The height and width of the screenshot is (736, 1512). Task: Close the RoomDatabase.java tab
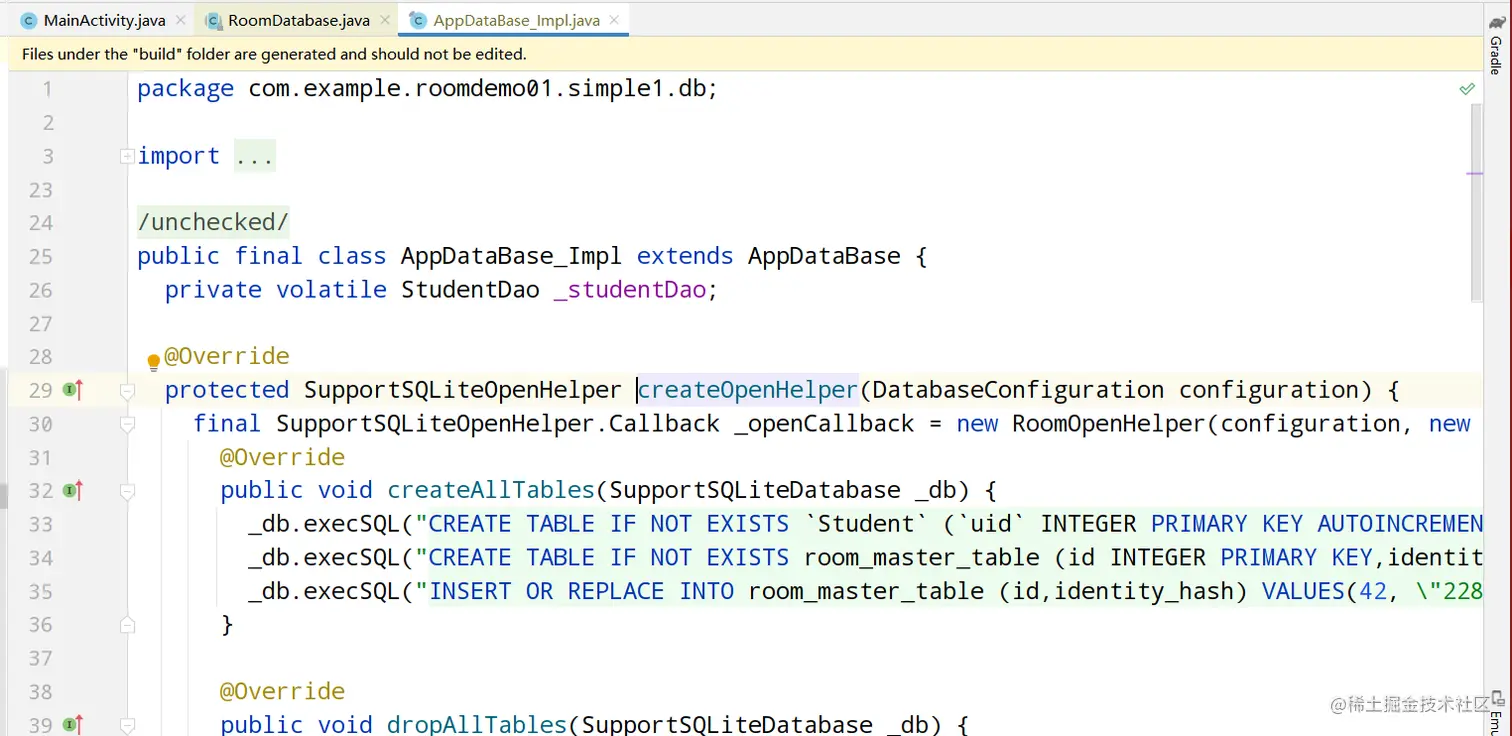click(385, 20)
